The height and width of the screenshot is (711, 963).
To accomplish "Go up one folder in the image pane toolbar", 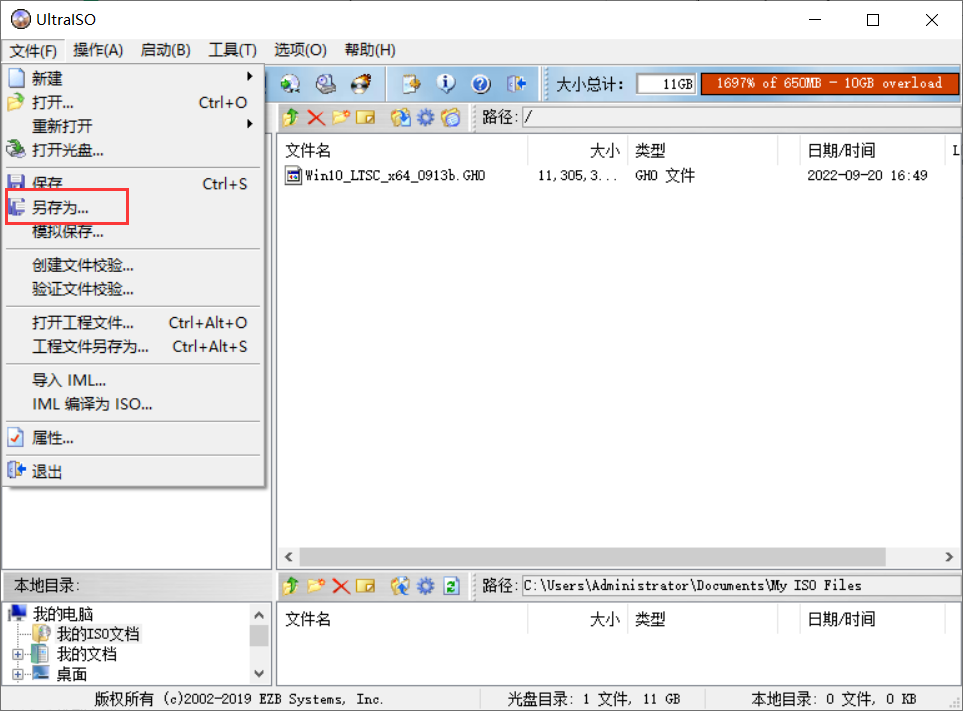I will point(291,117).
